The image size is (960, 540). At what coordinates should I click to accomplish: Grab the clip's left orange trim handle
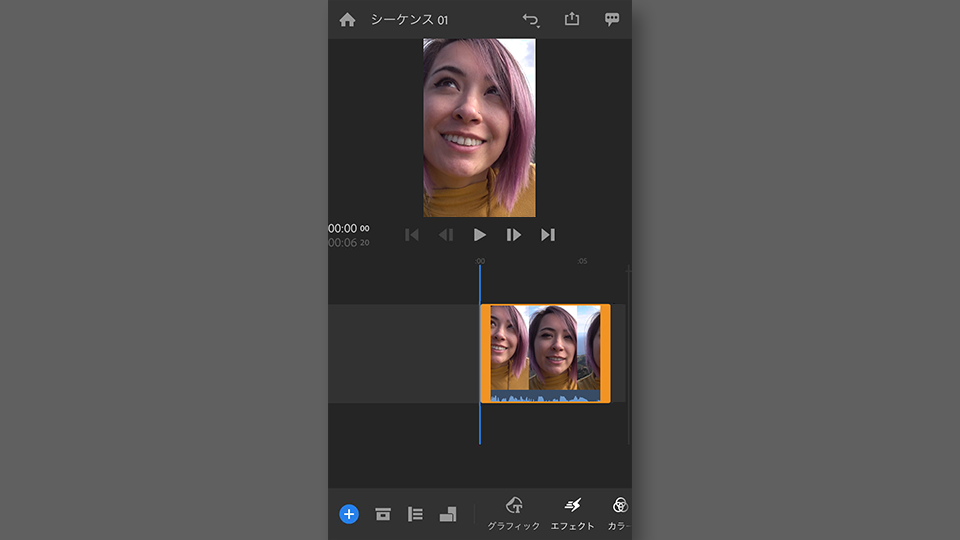486,353
